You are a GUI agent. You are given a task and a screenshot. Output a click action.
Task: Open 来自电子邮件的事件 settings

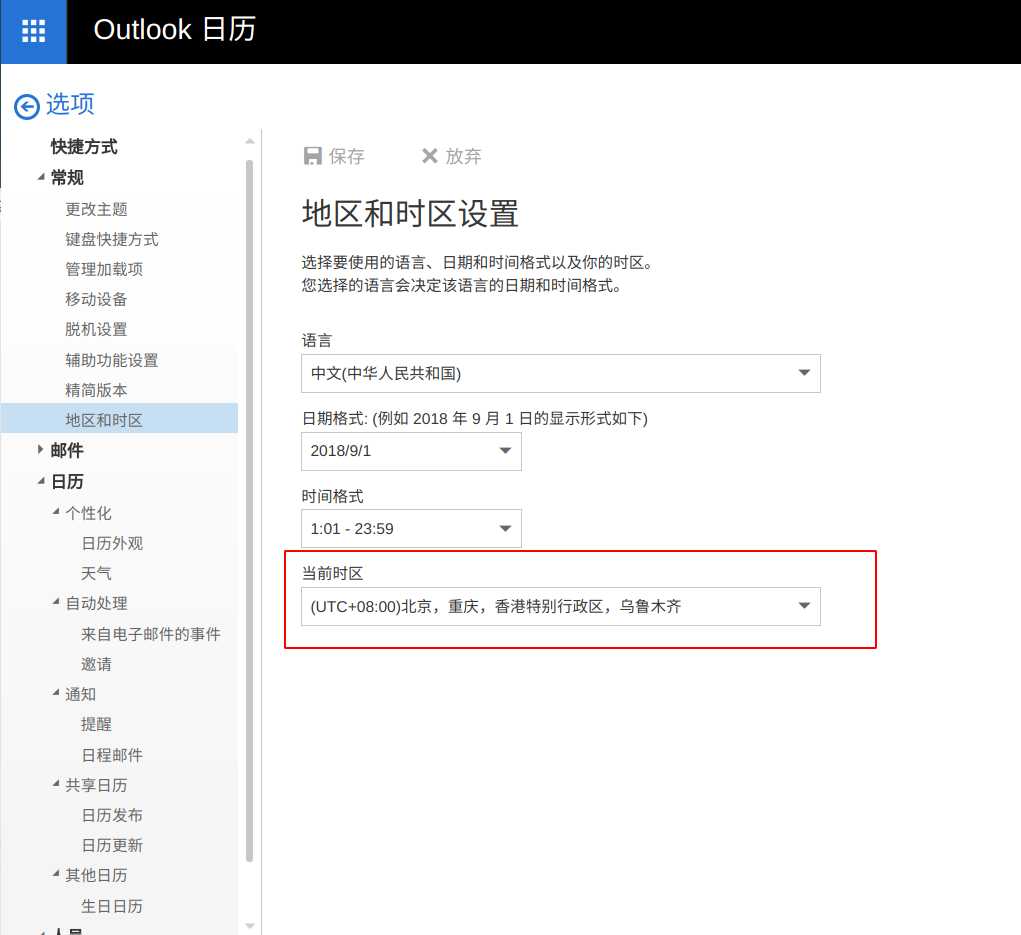[151, 634]
